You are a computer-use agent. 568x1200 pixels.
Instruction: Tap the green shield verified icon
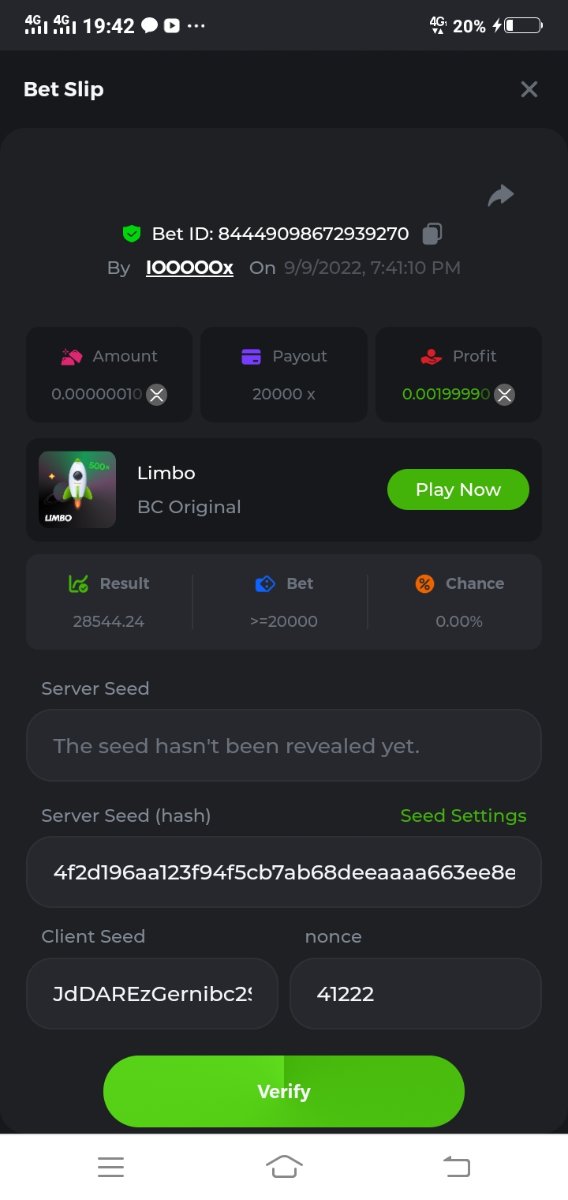(131, 234)
